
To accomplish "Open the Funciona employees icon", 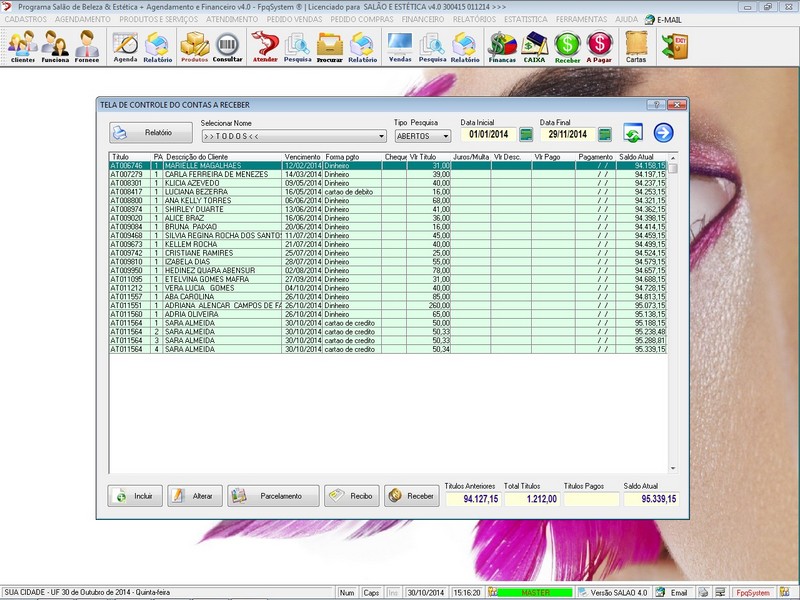I will click(55, 46).
